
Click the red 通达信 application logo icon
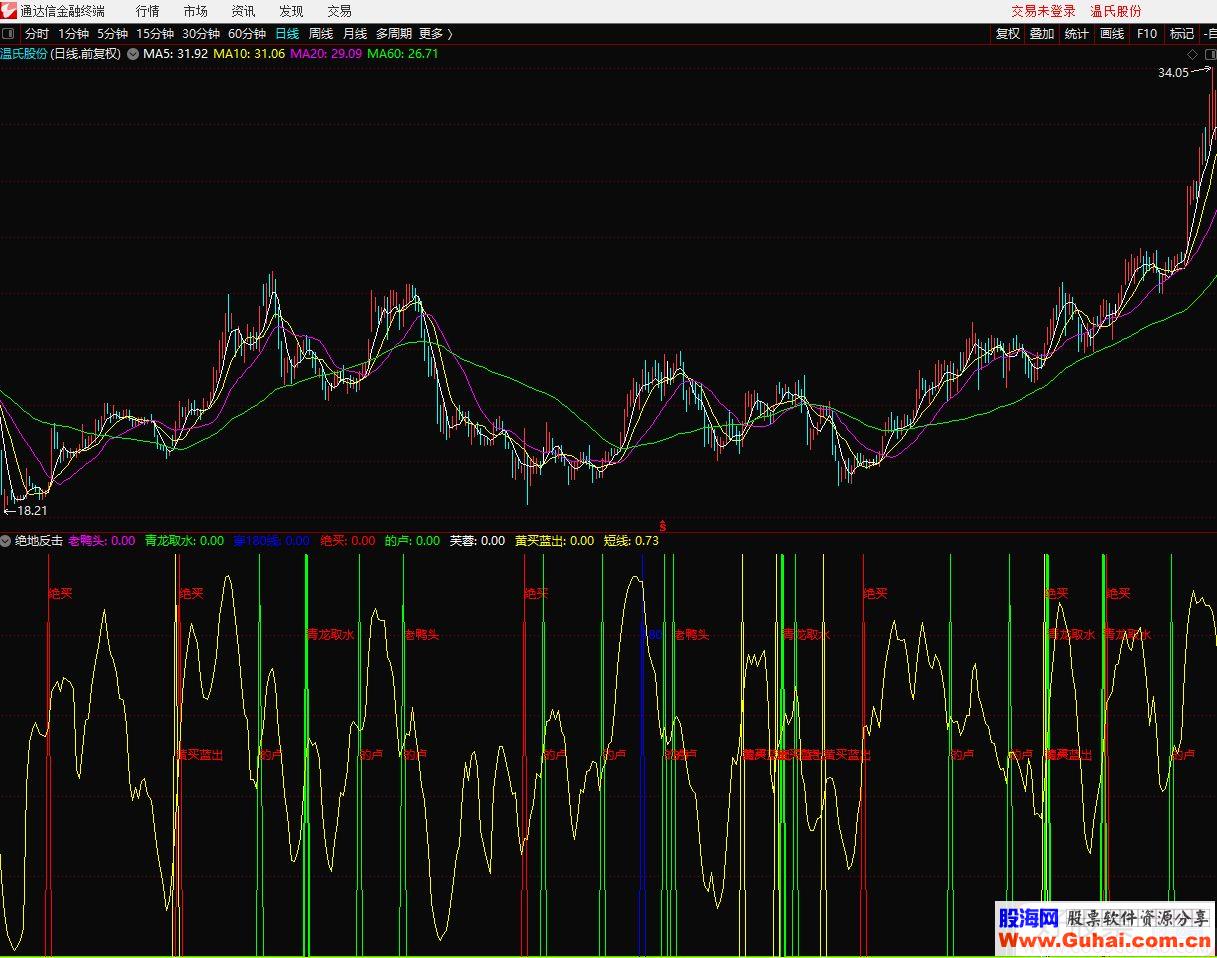(x=9, y=11)
